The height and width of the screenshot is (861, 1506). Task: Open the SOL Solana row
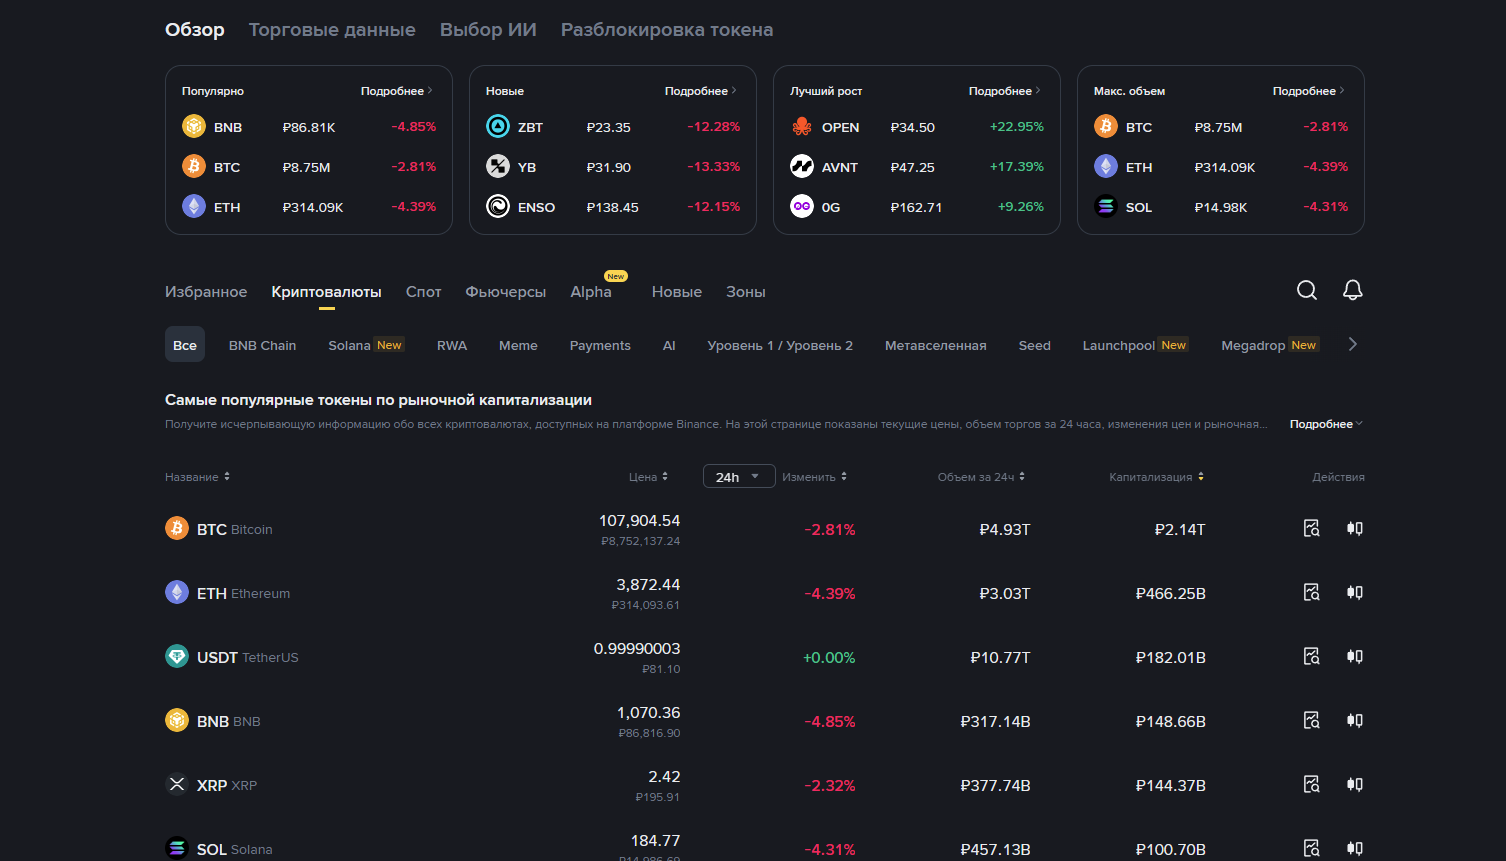coord(234,849)
